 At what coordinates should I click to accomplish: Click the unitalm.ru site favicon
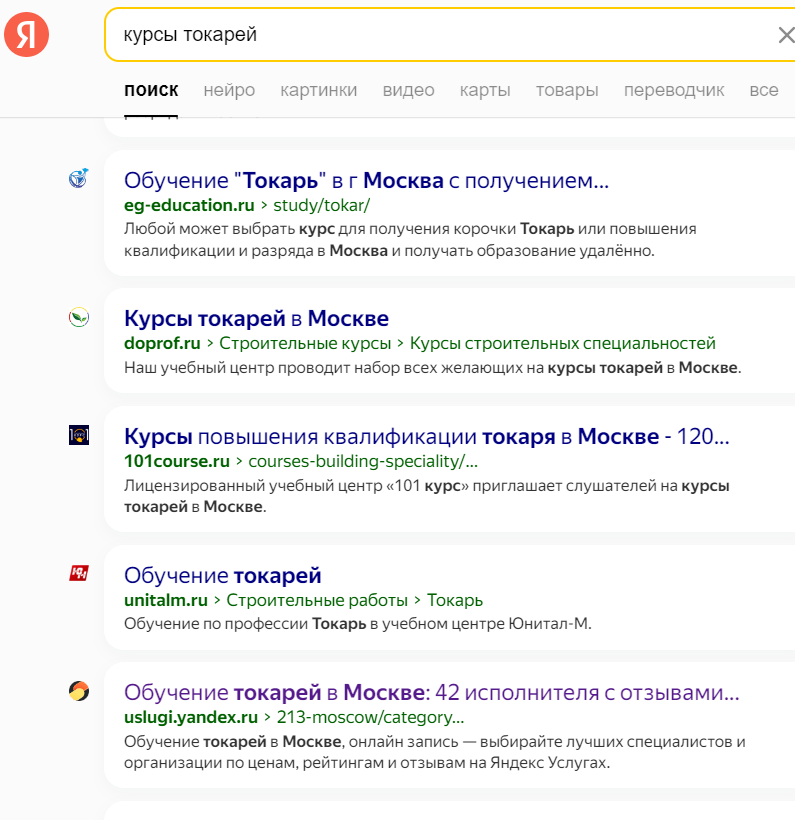[x=79, y=574]
